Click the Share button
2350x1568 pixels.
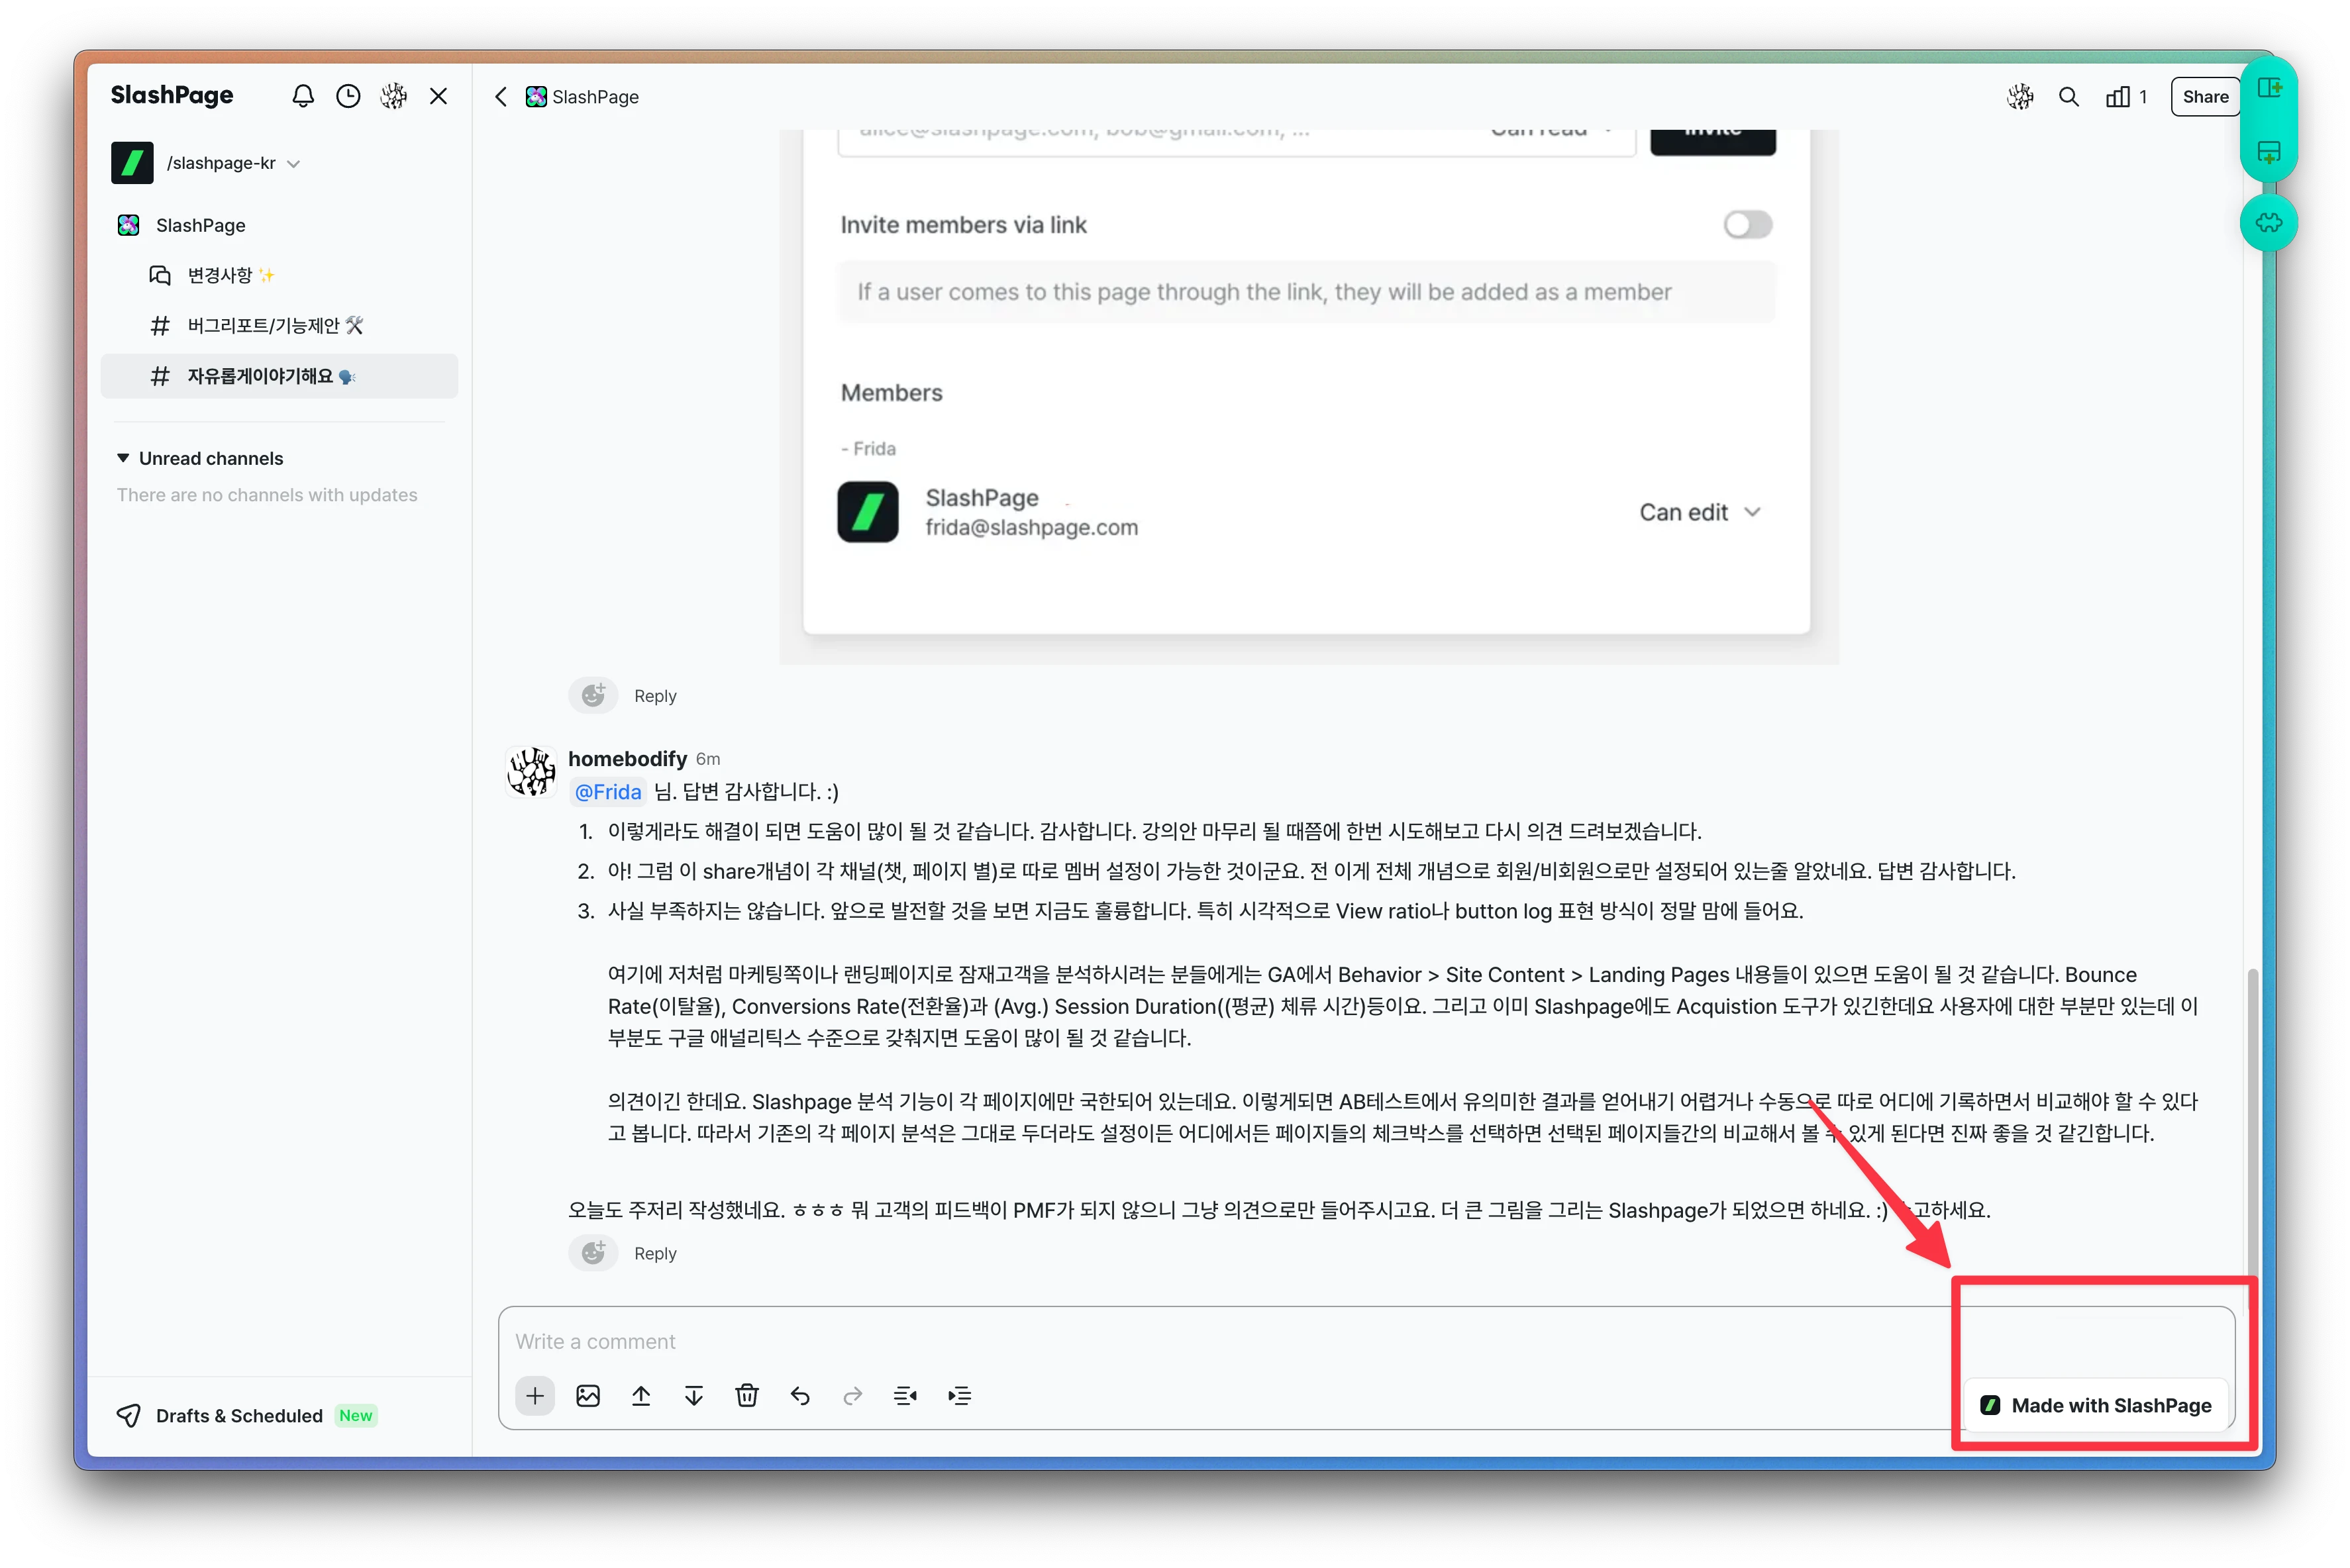pos(2205,97)
